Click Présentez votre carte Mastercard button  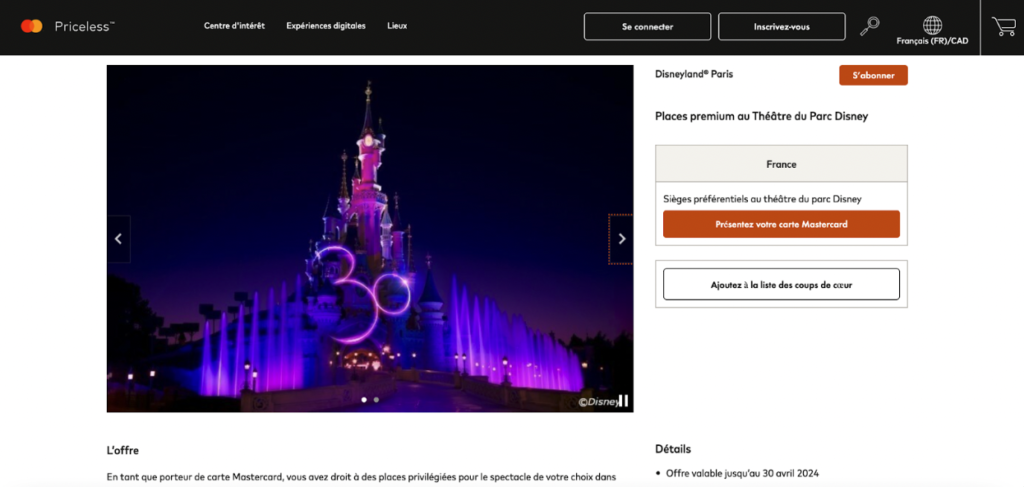(x=781, y=224)
